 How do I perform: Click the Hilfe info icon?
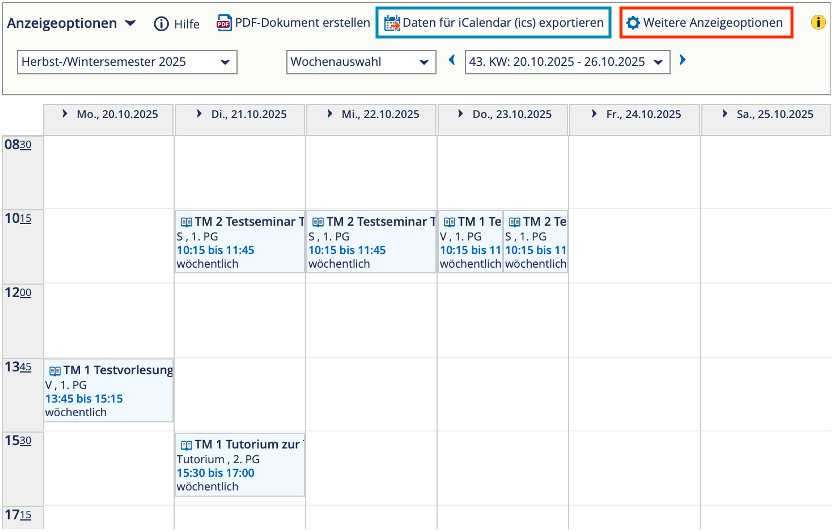tap(161, 24)
